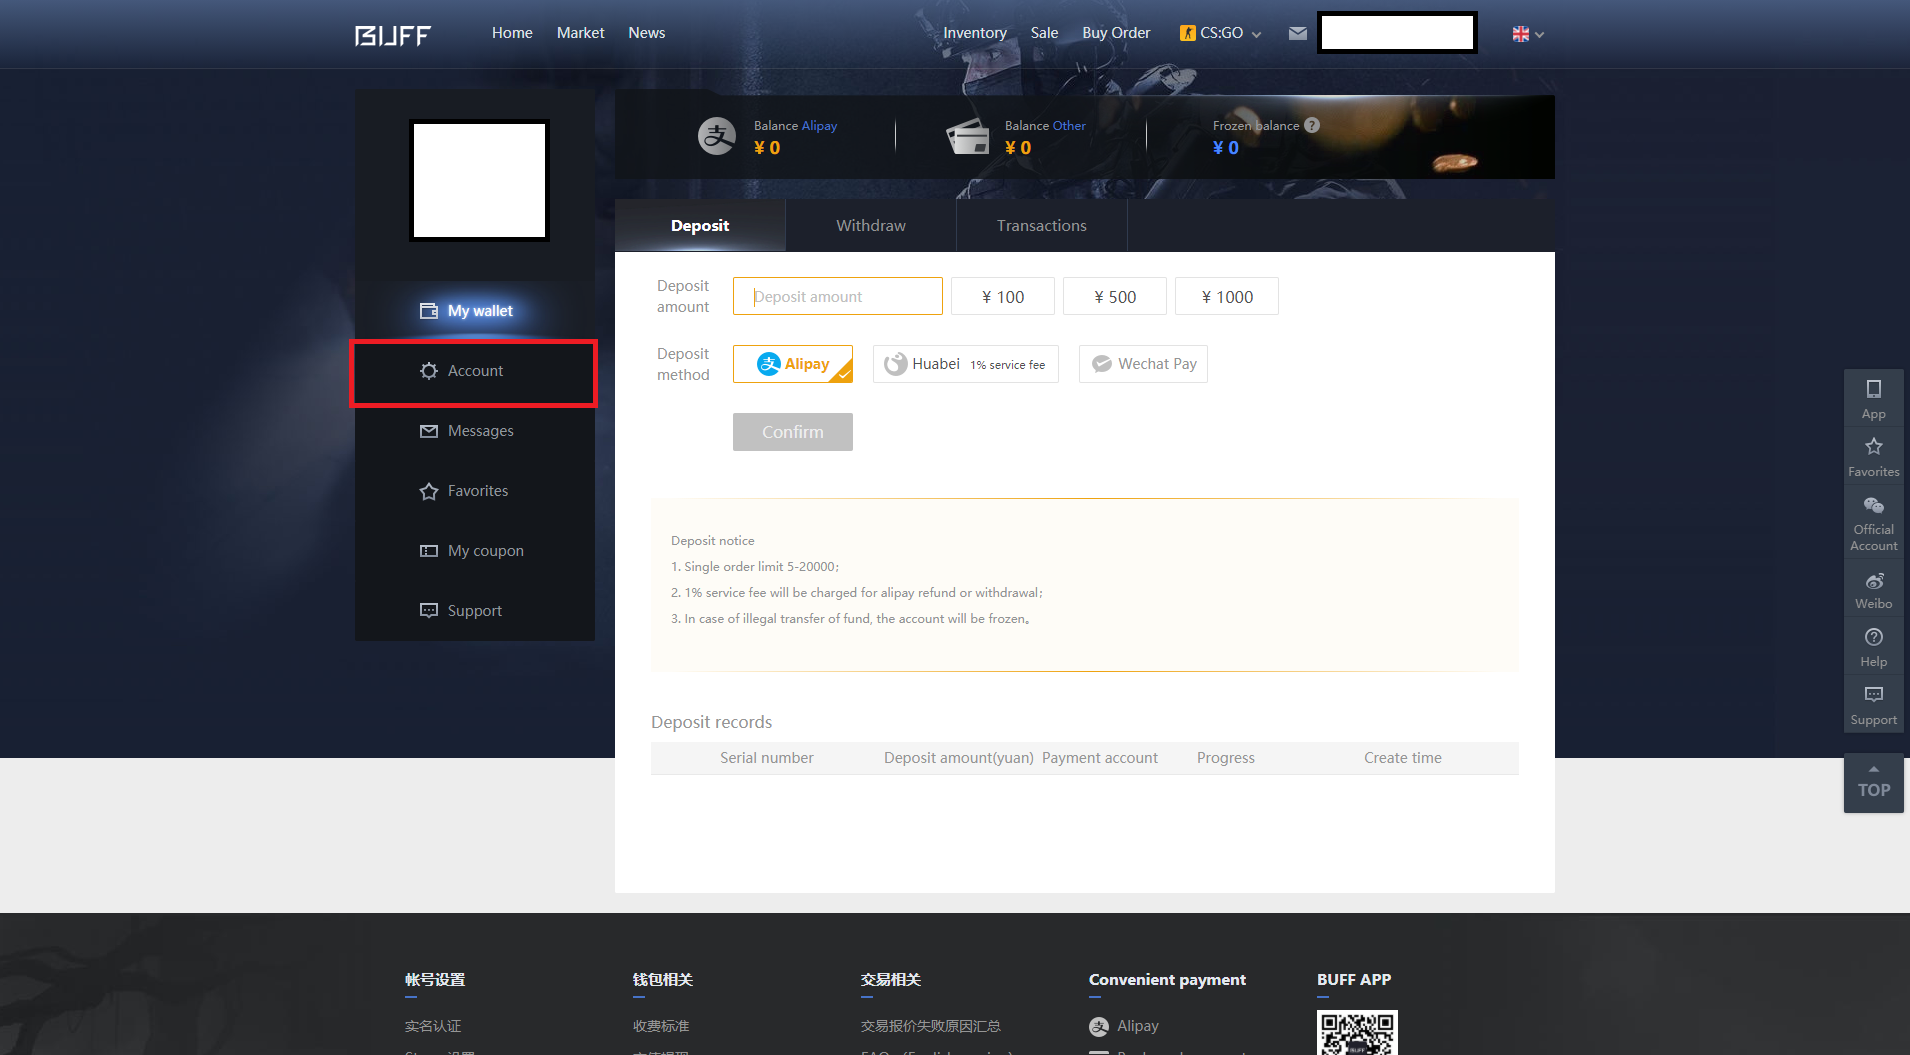This screenshot has height=1055, width=1910.
Task: Click the BUFF logo in the header
Action: point(393,35)
